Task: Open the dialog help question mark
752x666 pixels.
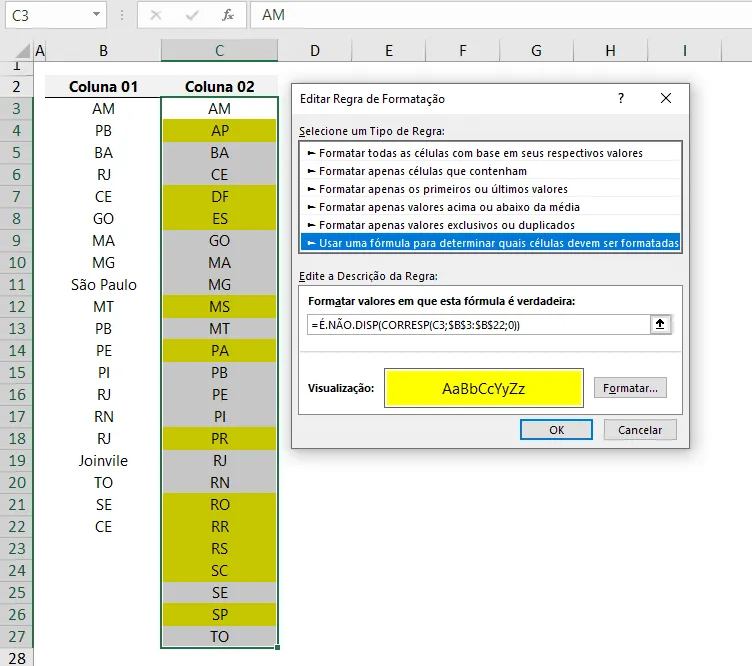Action: 621,98
